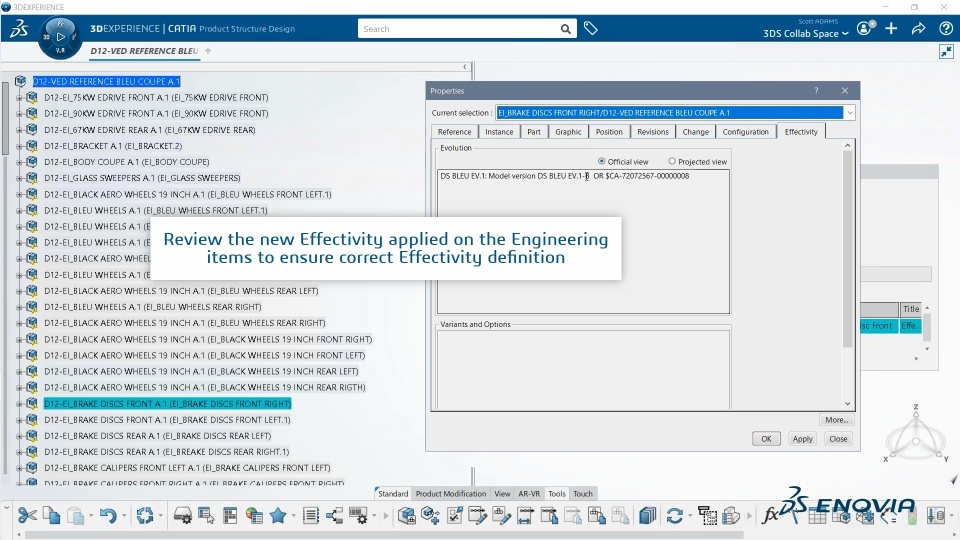The image size is (960, 540).
Task: Click the plus Add icon in top bar
Action: (891, 28)
